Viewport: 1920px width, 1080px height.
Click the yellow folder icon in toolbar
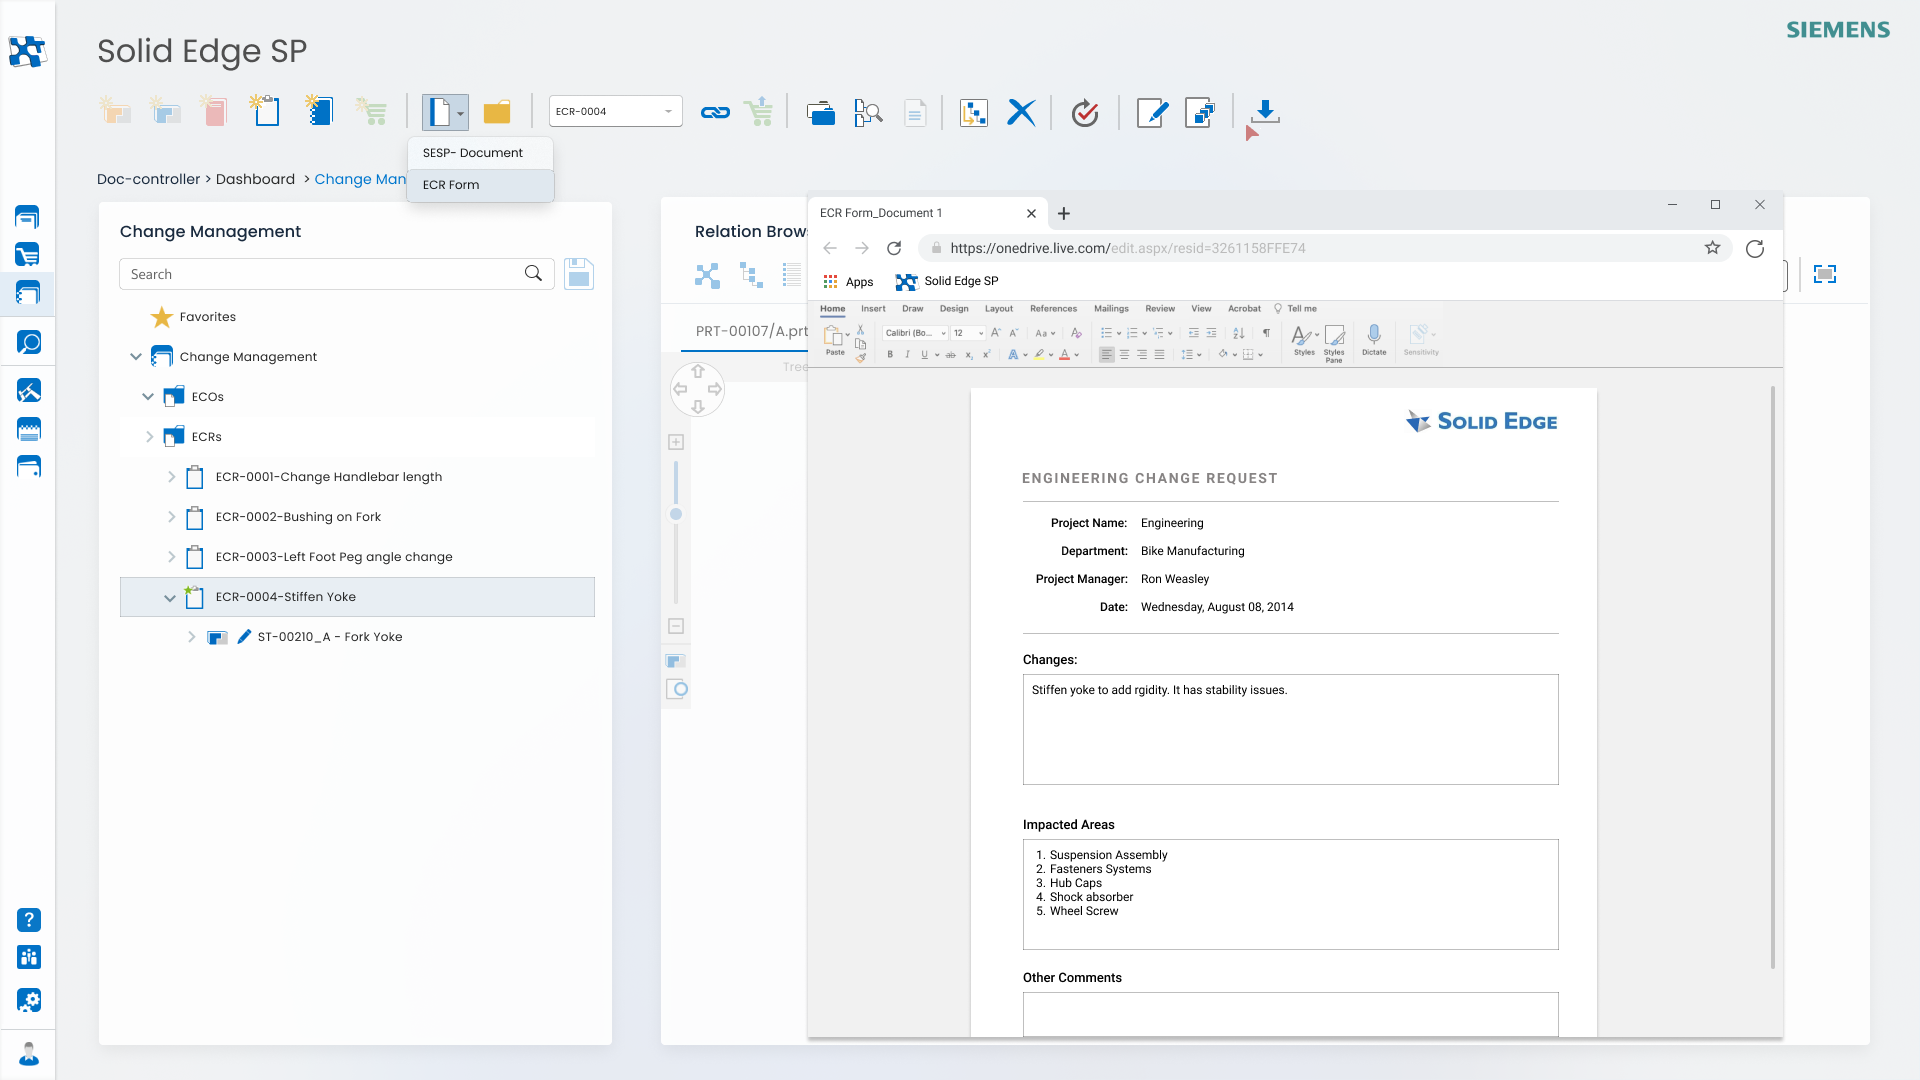point(497,112)
